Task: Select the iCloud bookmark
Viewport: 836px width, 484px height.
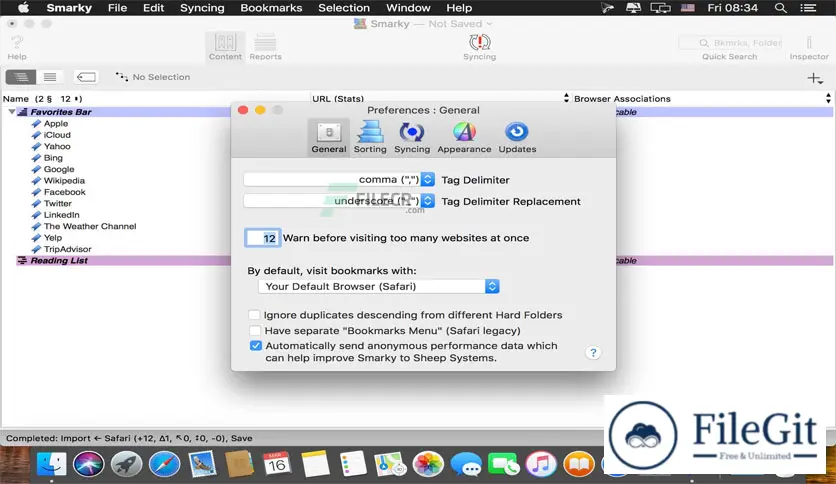Action: 57,135
